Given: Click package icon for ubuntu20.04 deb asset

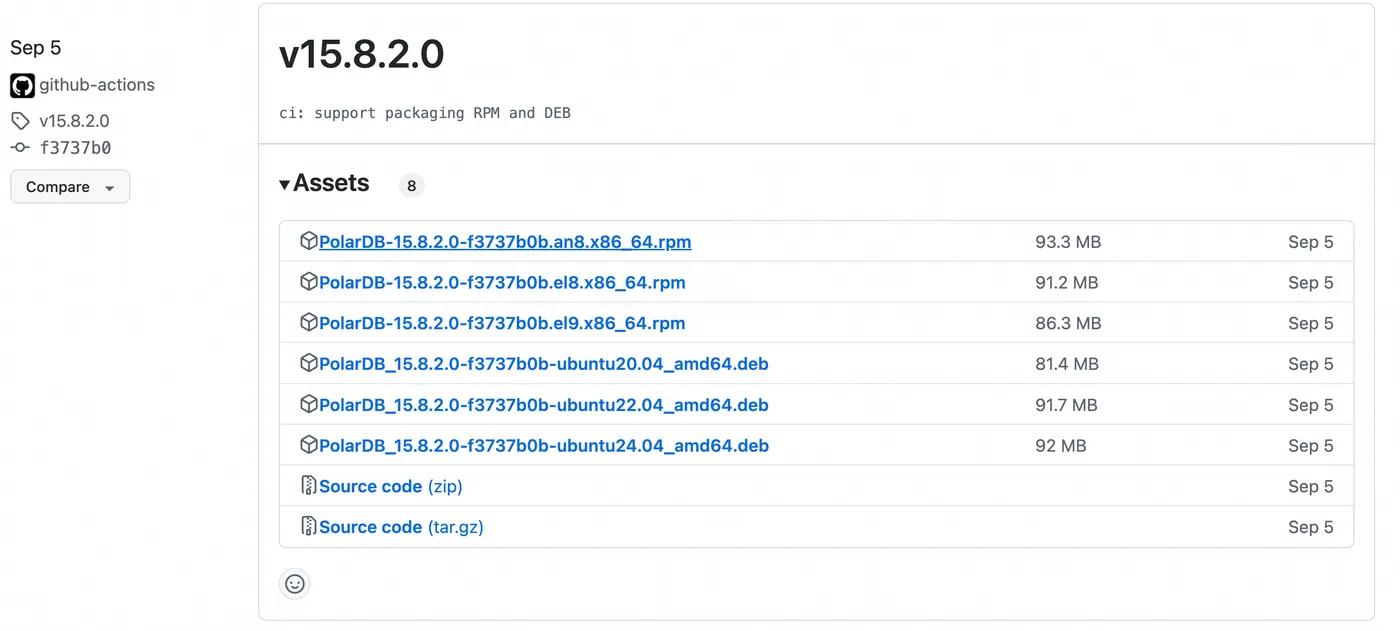Looking at the screenshot, I should (309, 363).
